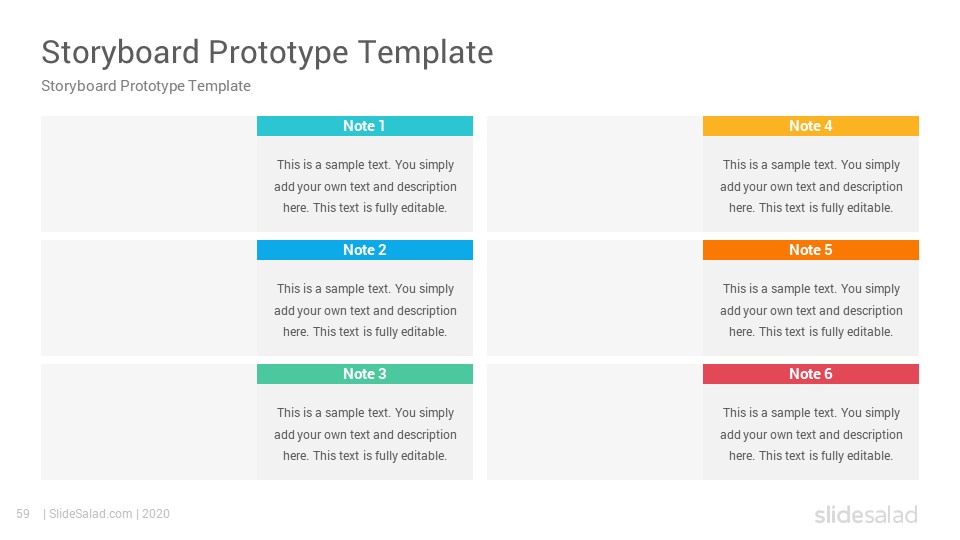Click the empty image placeholder beside Note 1

click(149, 174)
